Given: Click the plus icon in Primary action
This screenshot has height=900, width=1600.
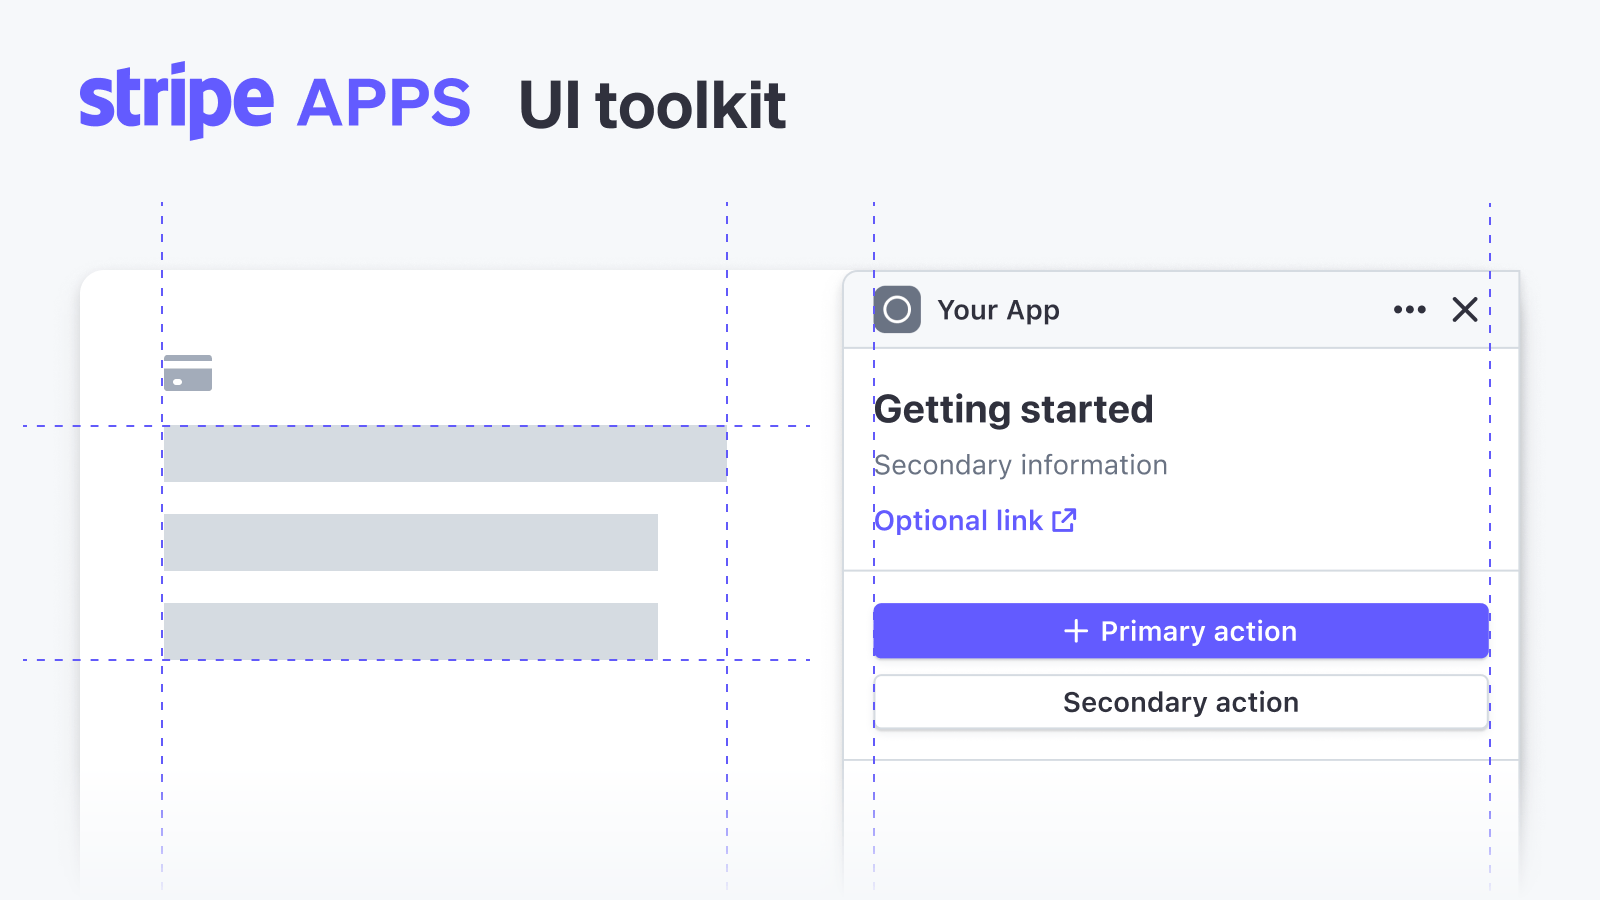Looking at the screenshot, I should (1076, 631).
